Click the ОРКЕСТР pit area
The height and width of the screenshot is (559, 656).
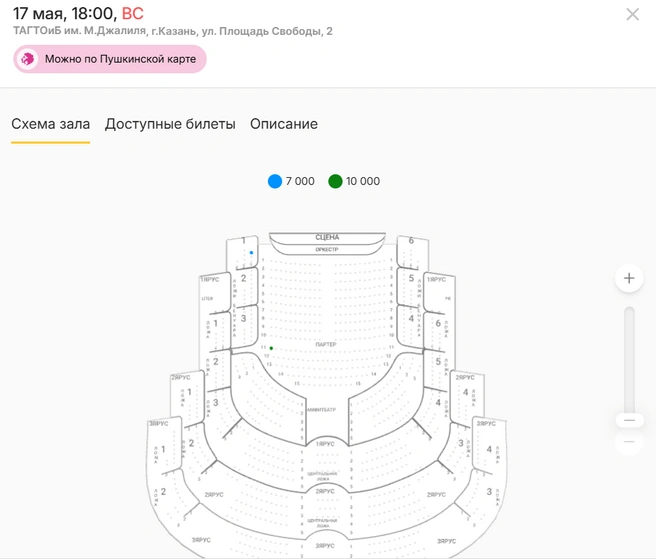(327, 249)
